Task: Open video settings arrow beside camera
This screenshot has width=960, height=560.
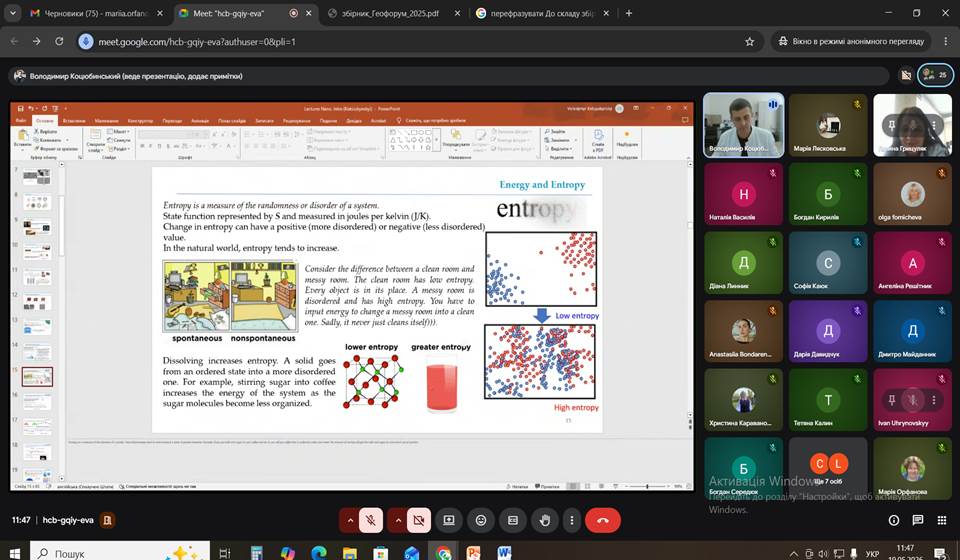Action: click(x=398, y=520)
